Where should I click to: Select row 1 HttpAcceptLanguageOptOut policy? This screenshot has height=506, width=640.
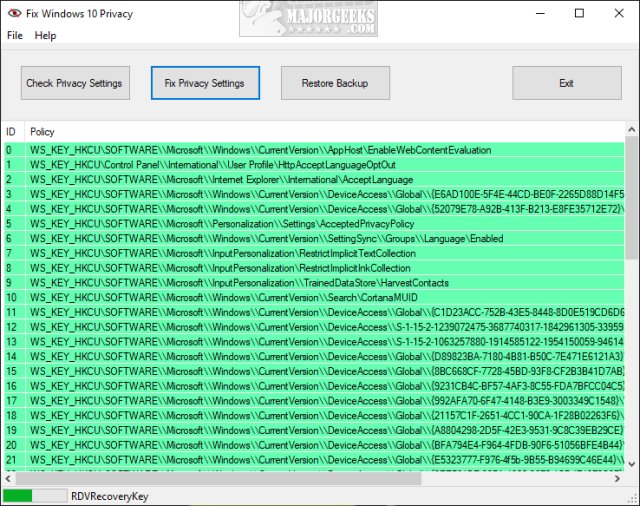pos(314,165)
